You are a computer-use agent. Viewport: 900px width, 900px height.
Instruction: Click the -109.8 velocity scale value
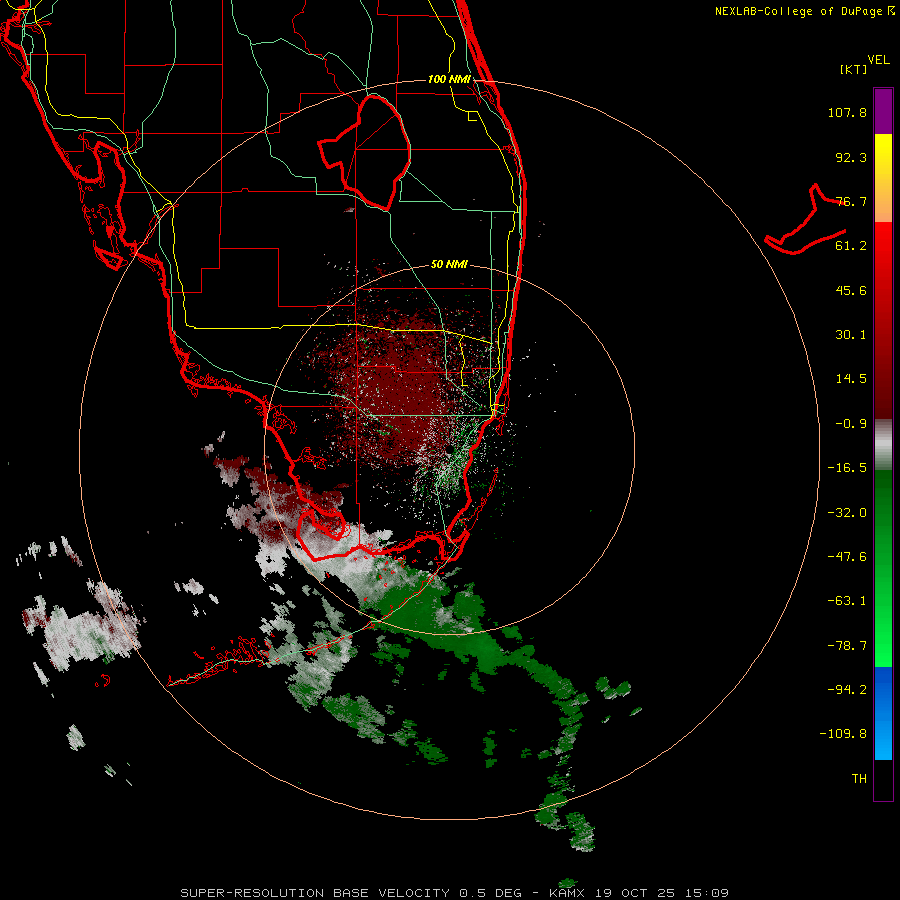pyautogui.click(x=843, y=734)
